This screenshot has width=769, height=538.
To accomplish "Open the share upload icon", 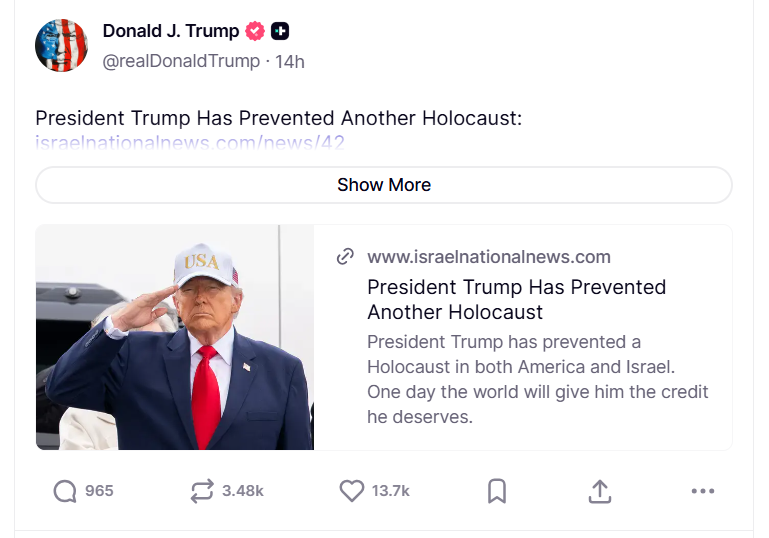I will point(600,491).
